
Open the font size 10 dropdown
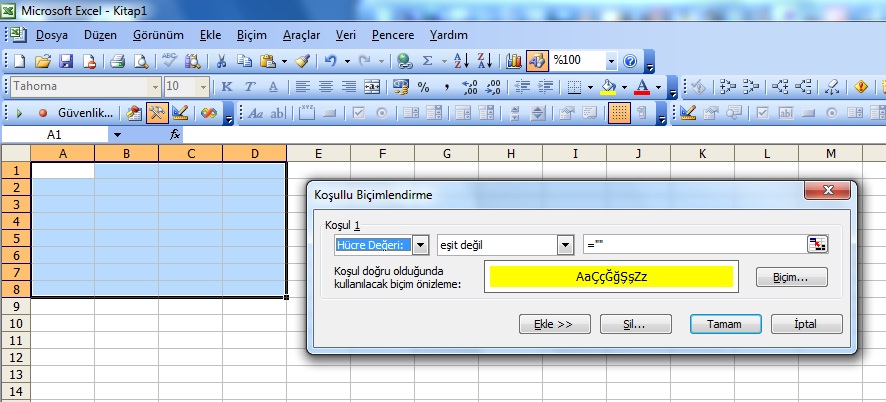[203, 87]
